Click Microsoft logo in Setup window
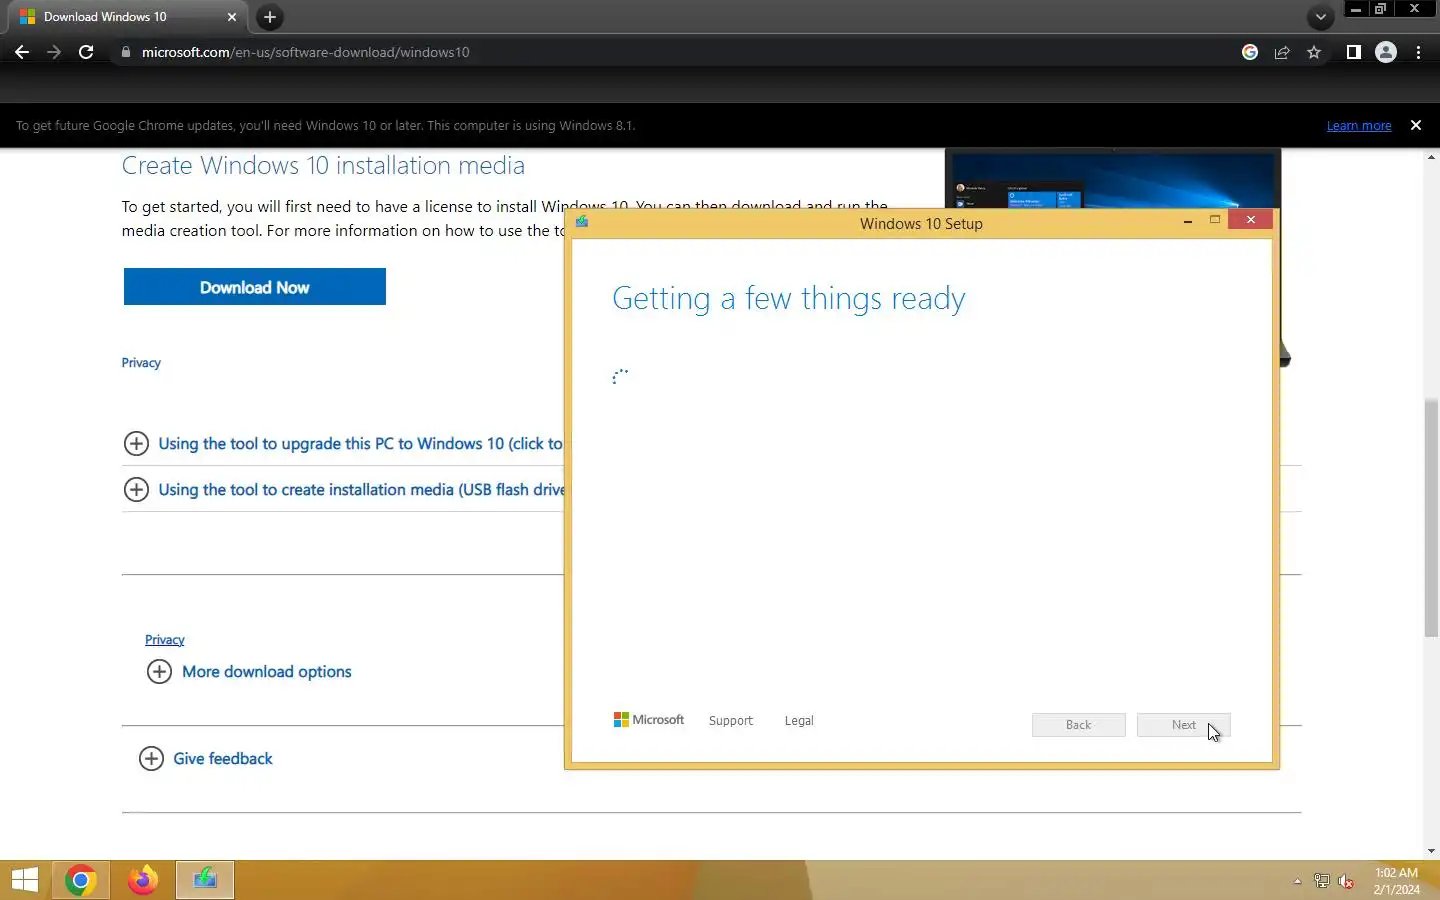 649,720
